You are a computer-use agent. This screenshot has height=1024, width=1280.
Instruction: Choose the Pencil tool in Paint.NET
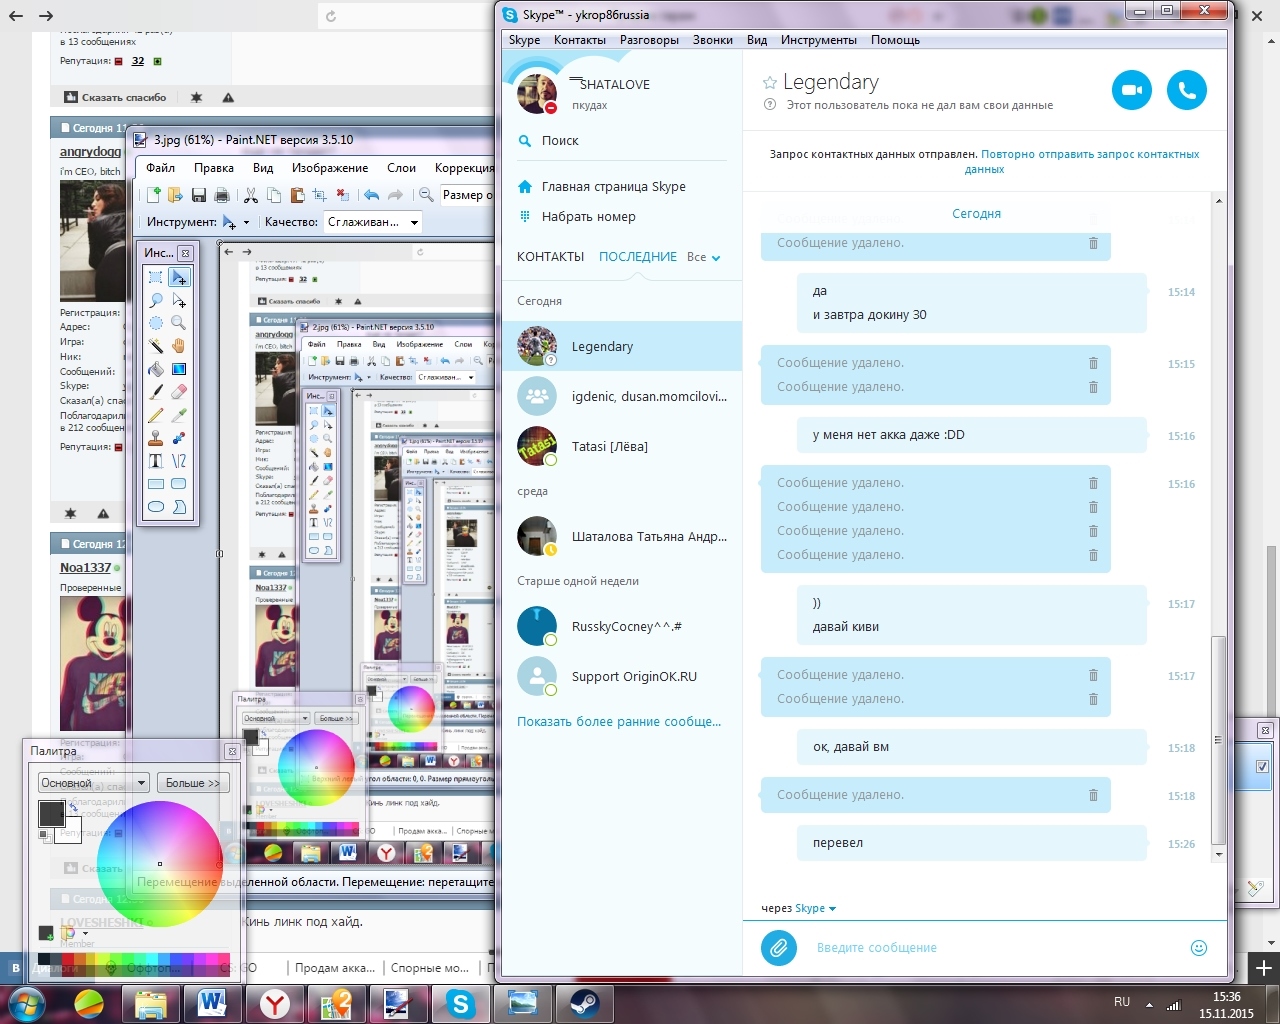tap(156, 415)
